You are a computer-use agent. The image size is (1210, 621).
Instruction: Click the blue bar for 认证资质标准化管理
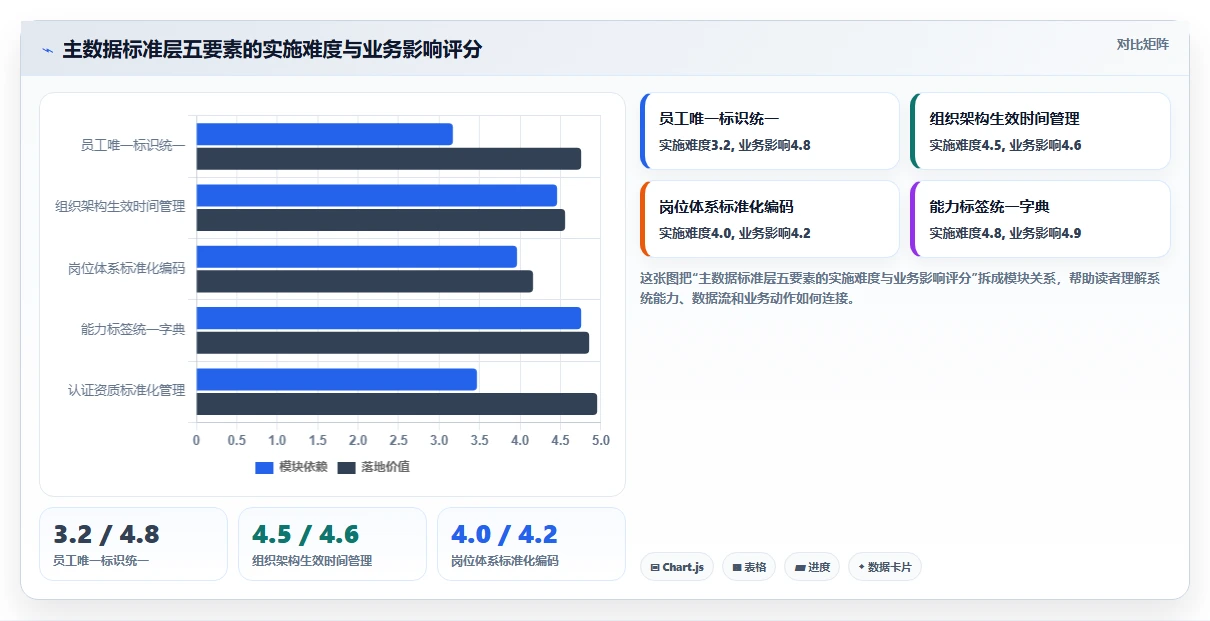click(336, 380)
